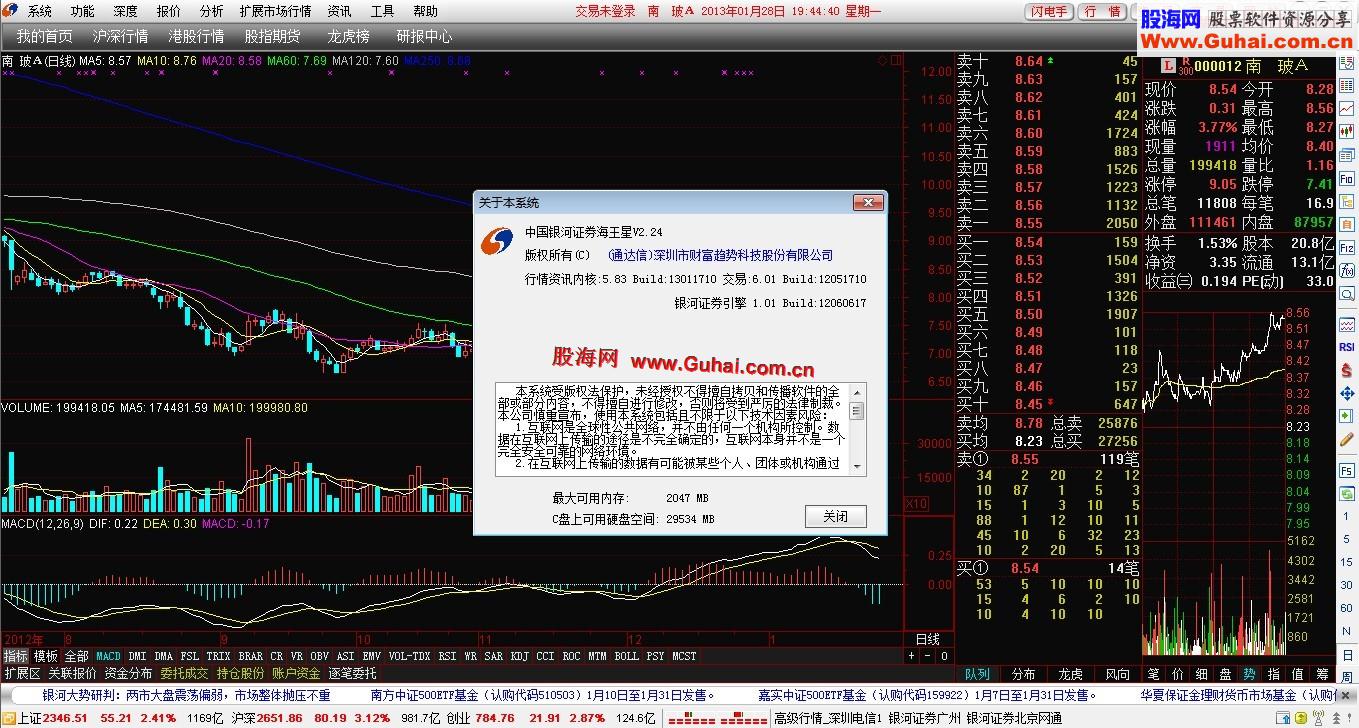
Task: Select the red line-chart icon in sidebar
Action: point(1346,108)
